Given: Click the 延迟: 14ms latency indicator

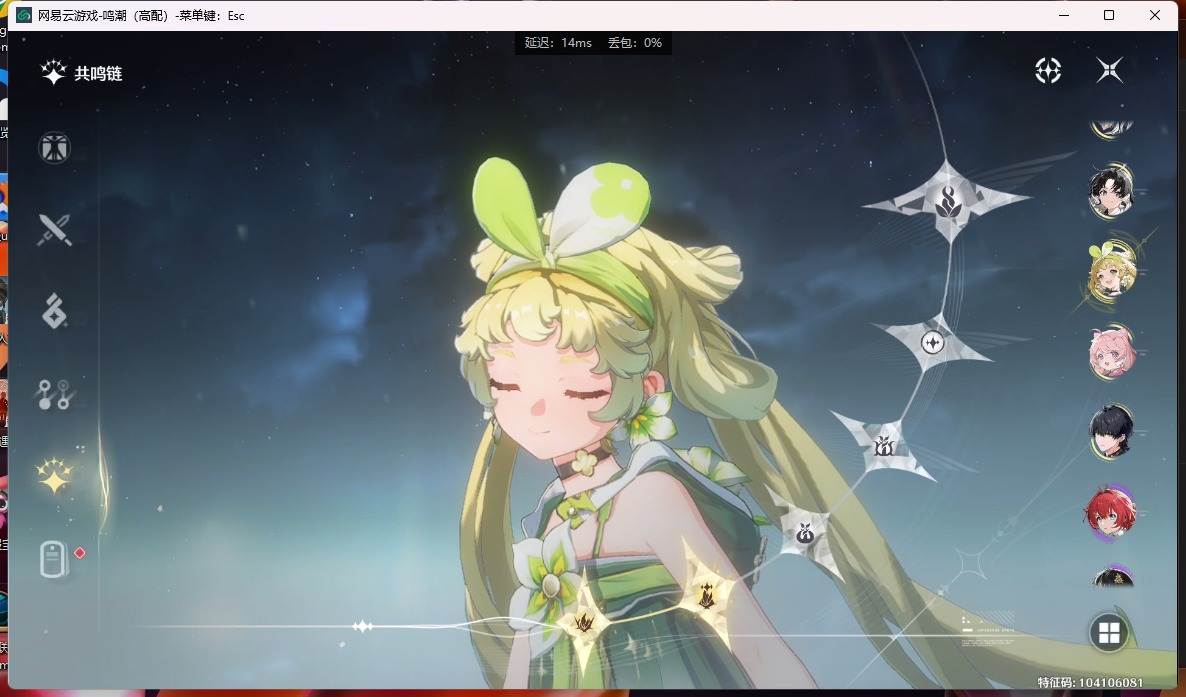Looking at the screenshot, I should [558, 42].
